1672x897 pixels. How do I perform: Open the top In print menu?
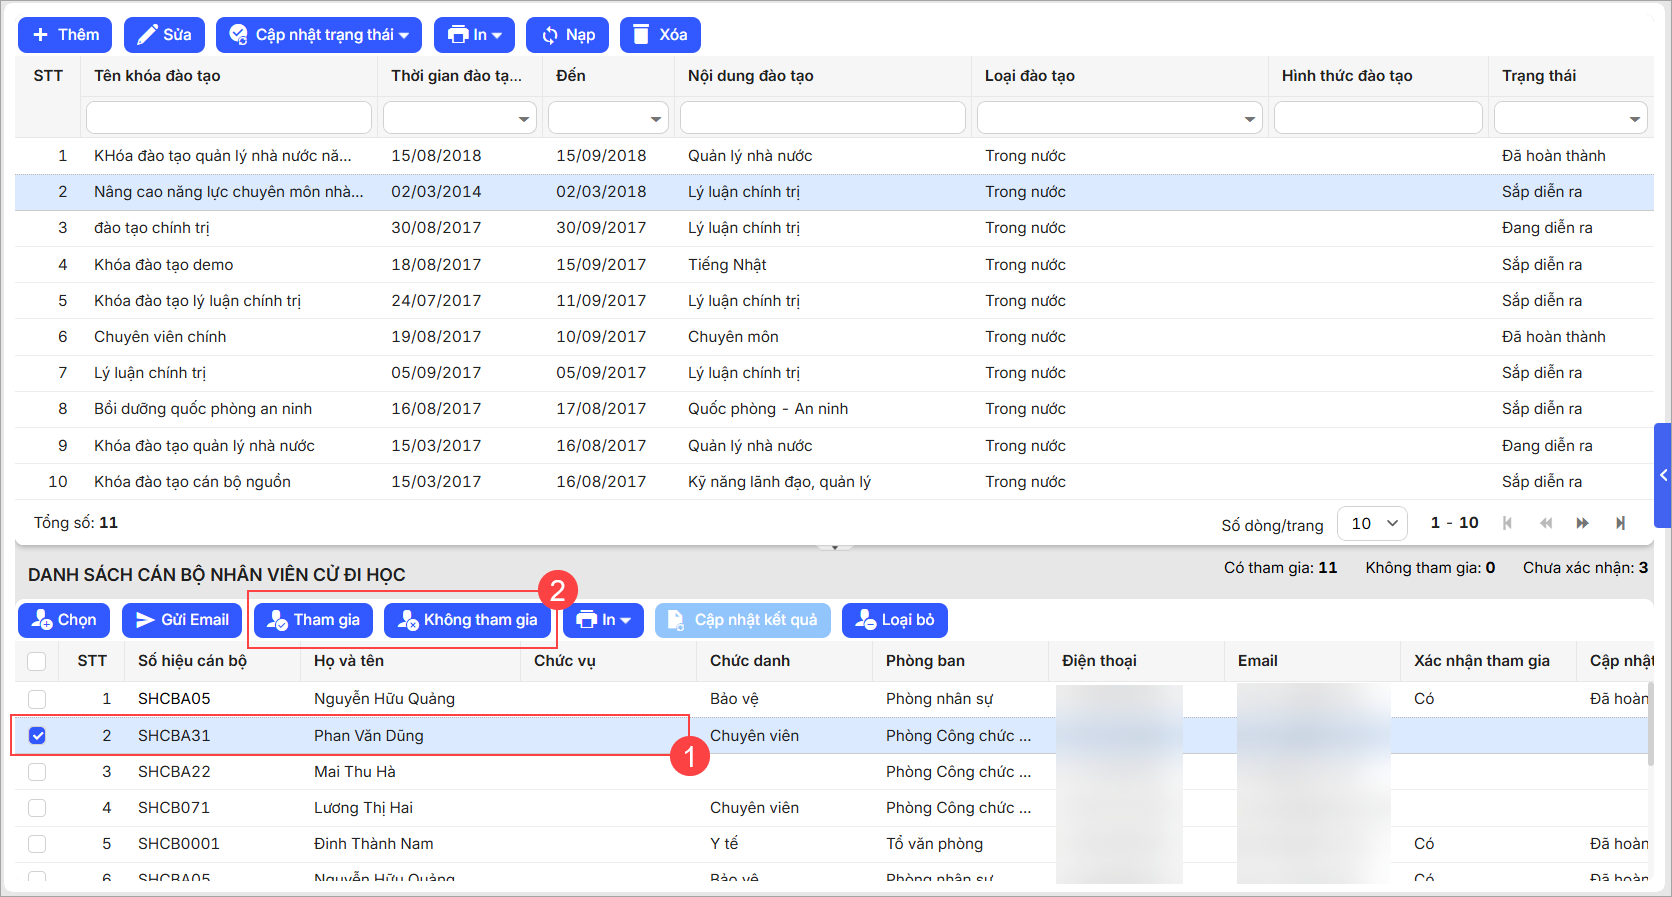click(474, 35)
